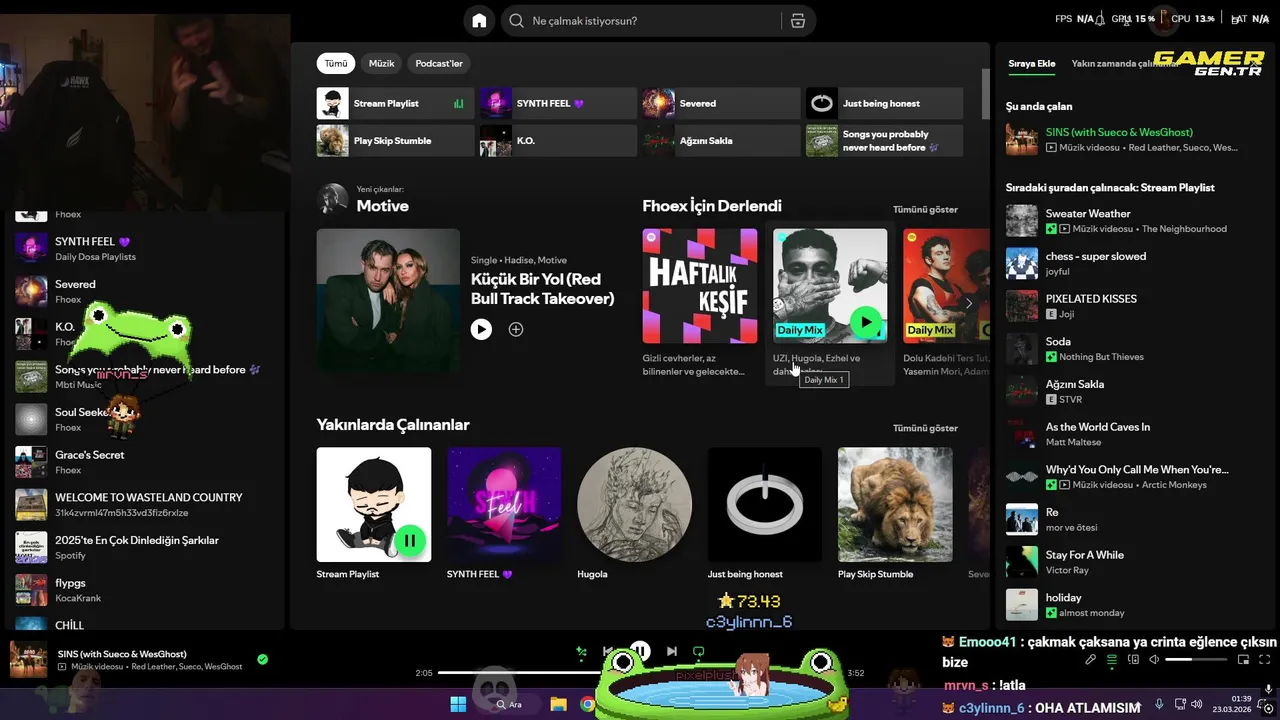Adjust the Spotify volume slider
Screen dimensions: 1280x720
coord(1194,660)
